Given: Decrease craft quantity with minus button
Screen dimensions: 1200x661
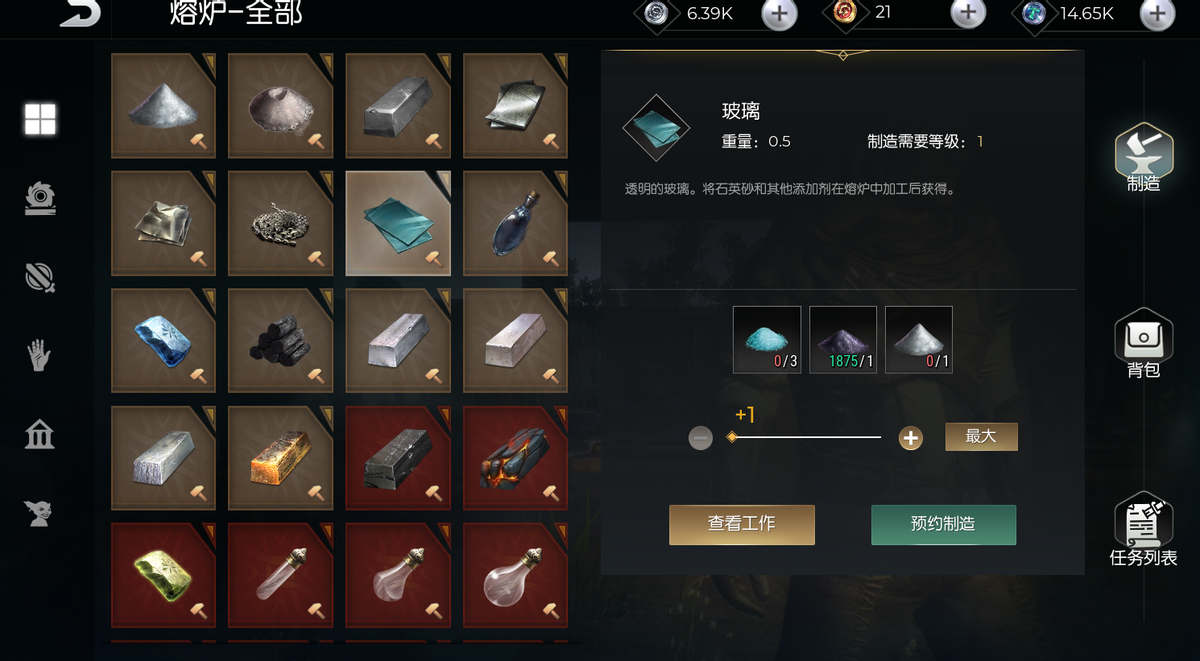Looking at the screenshot, I should (x=701, y=438).
